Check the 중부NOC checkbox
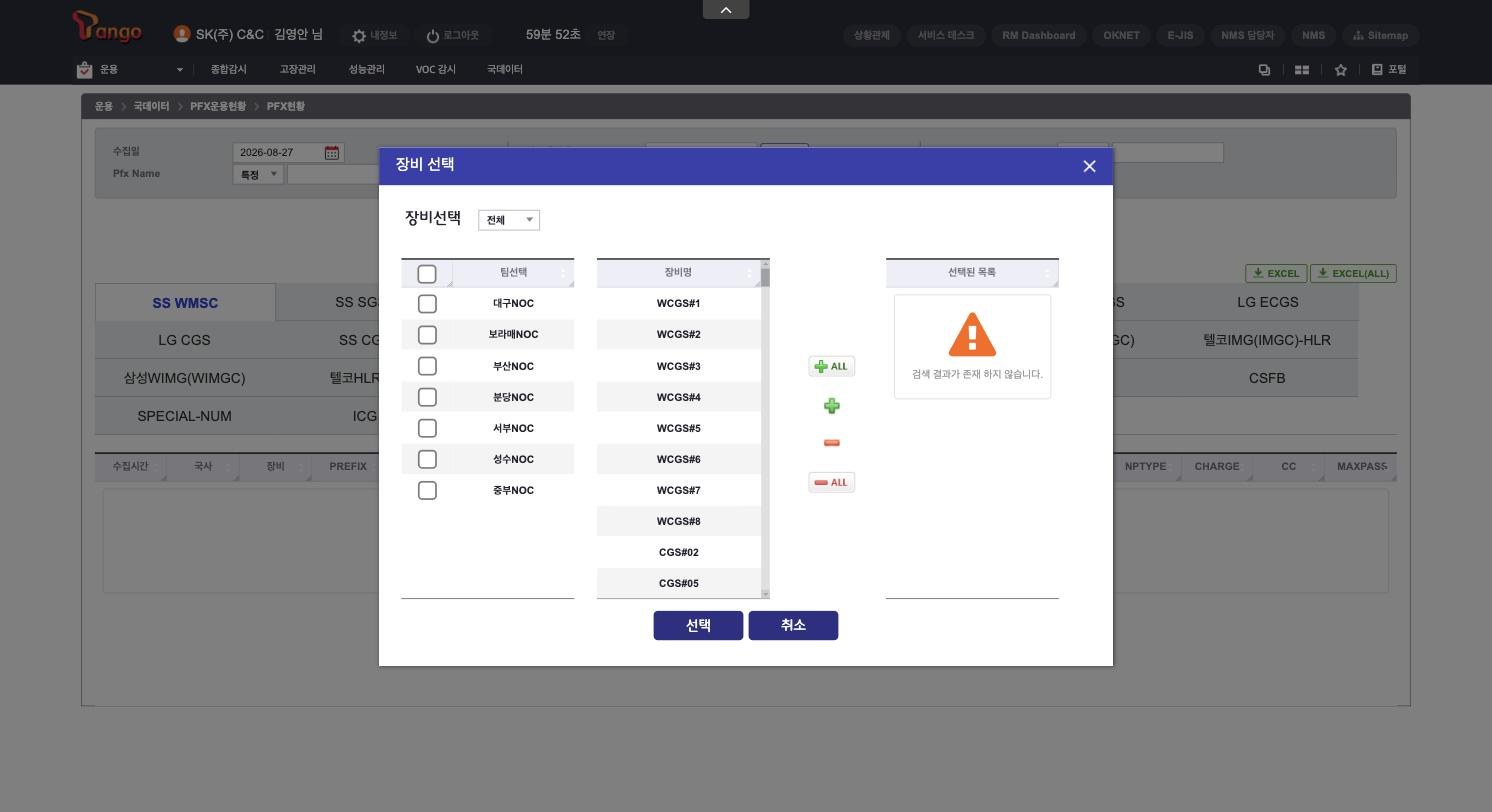The height and width of the screenshot is (812, 1492). tap(427, 490)
